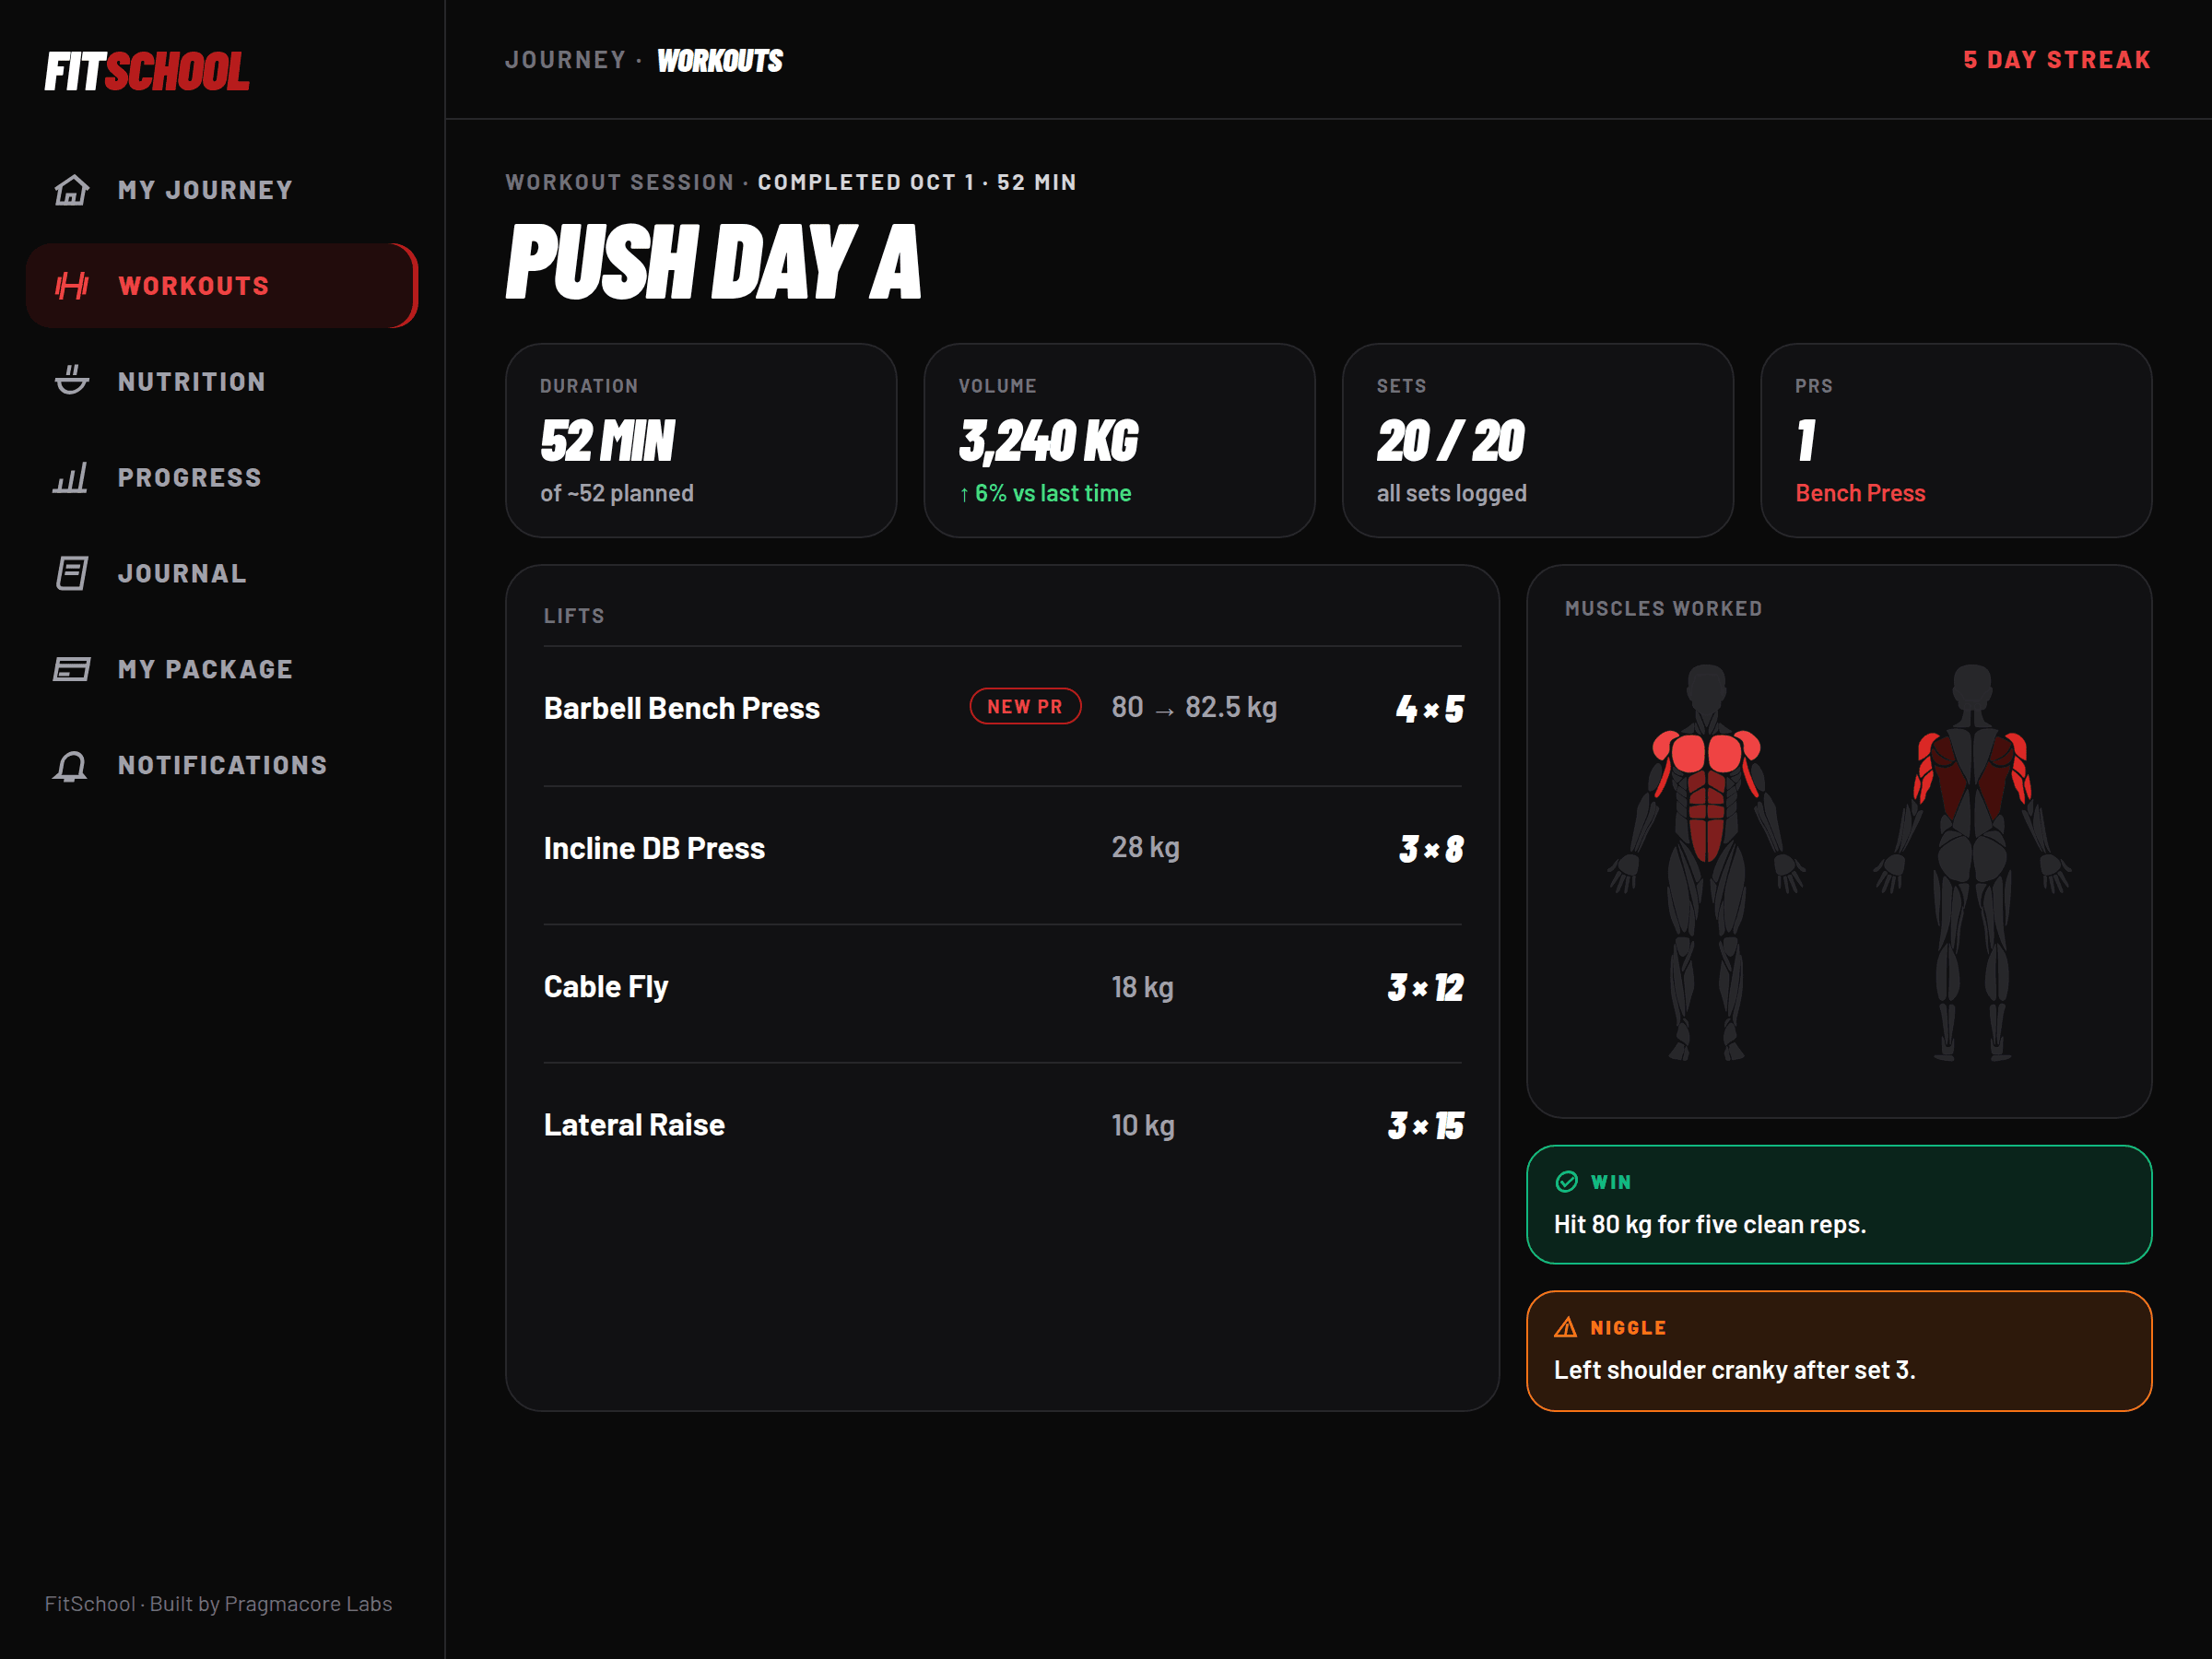
Task: Click the 5 Day Streak indicator
Action: pyautogui.click(x=2056, y=60)
